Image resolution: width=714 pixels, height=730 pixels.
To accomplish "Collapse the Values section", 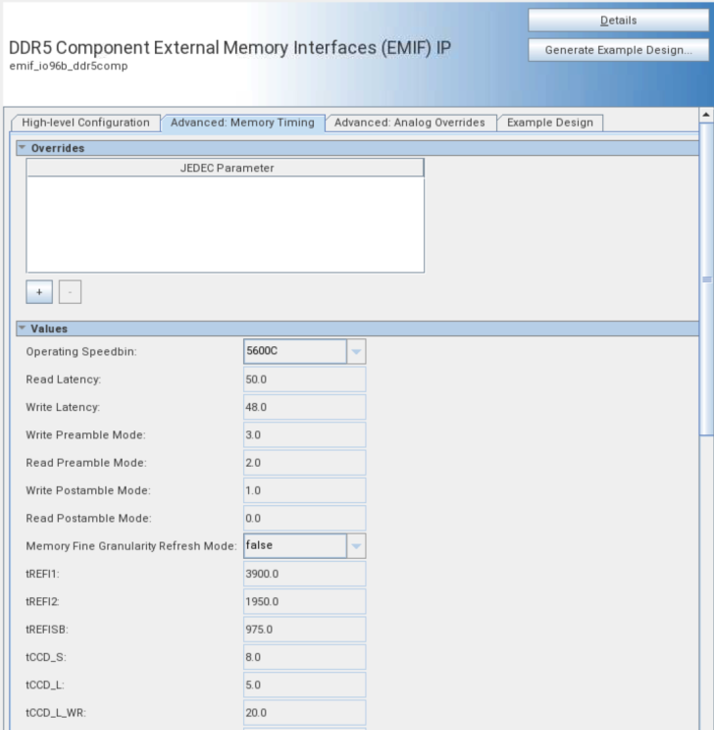I will 22,328.
